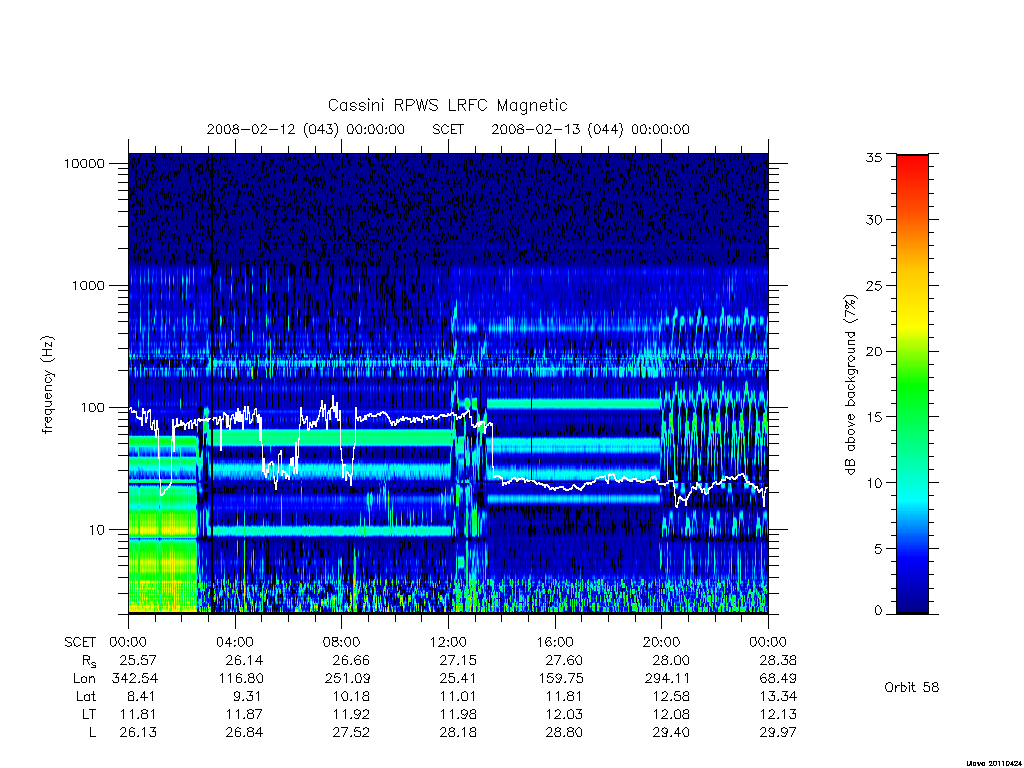1024x768 pixels.
Task: Click 'dB above background (7%)' colorbar label
Action: click(851, 385)
